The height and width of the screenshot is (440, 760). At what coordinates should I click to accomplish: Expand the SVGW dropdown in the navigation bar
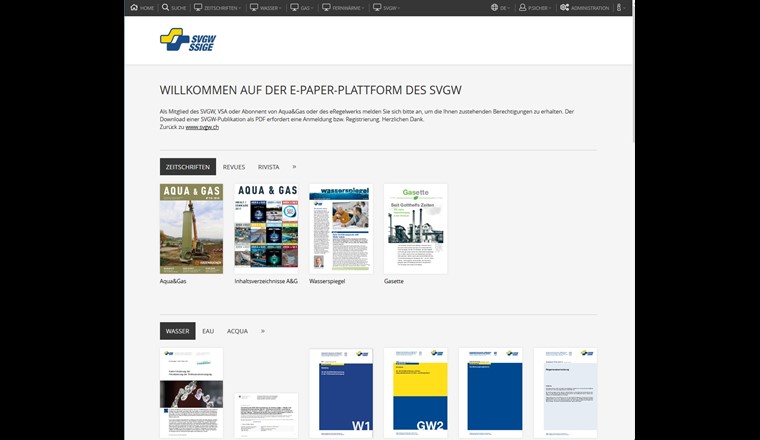tap(386, 8)
